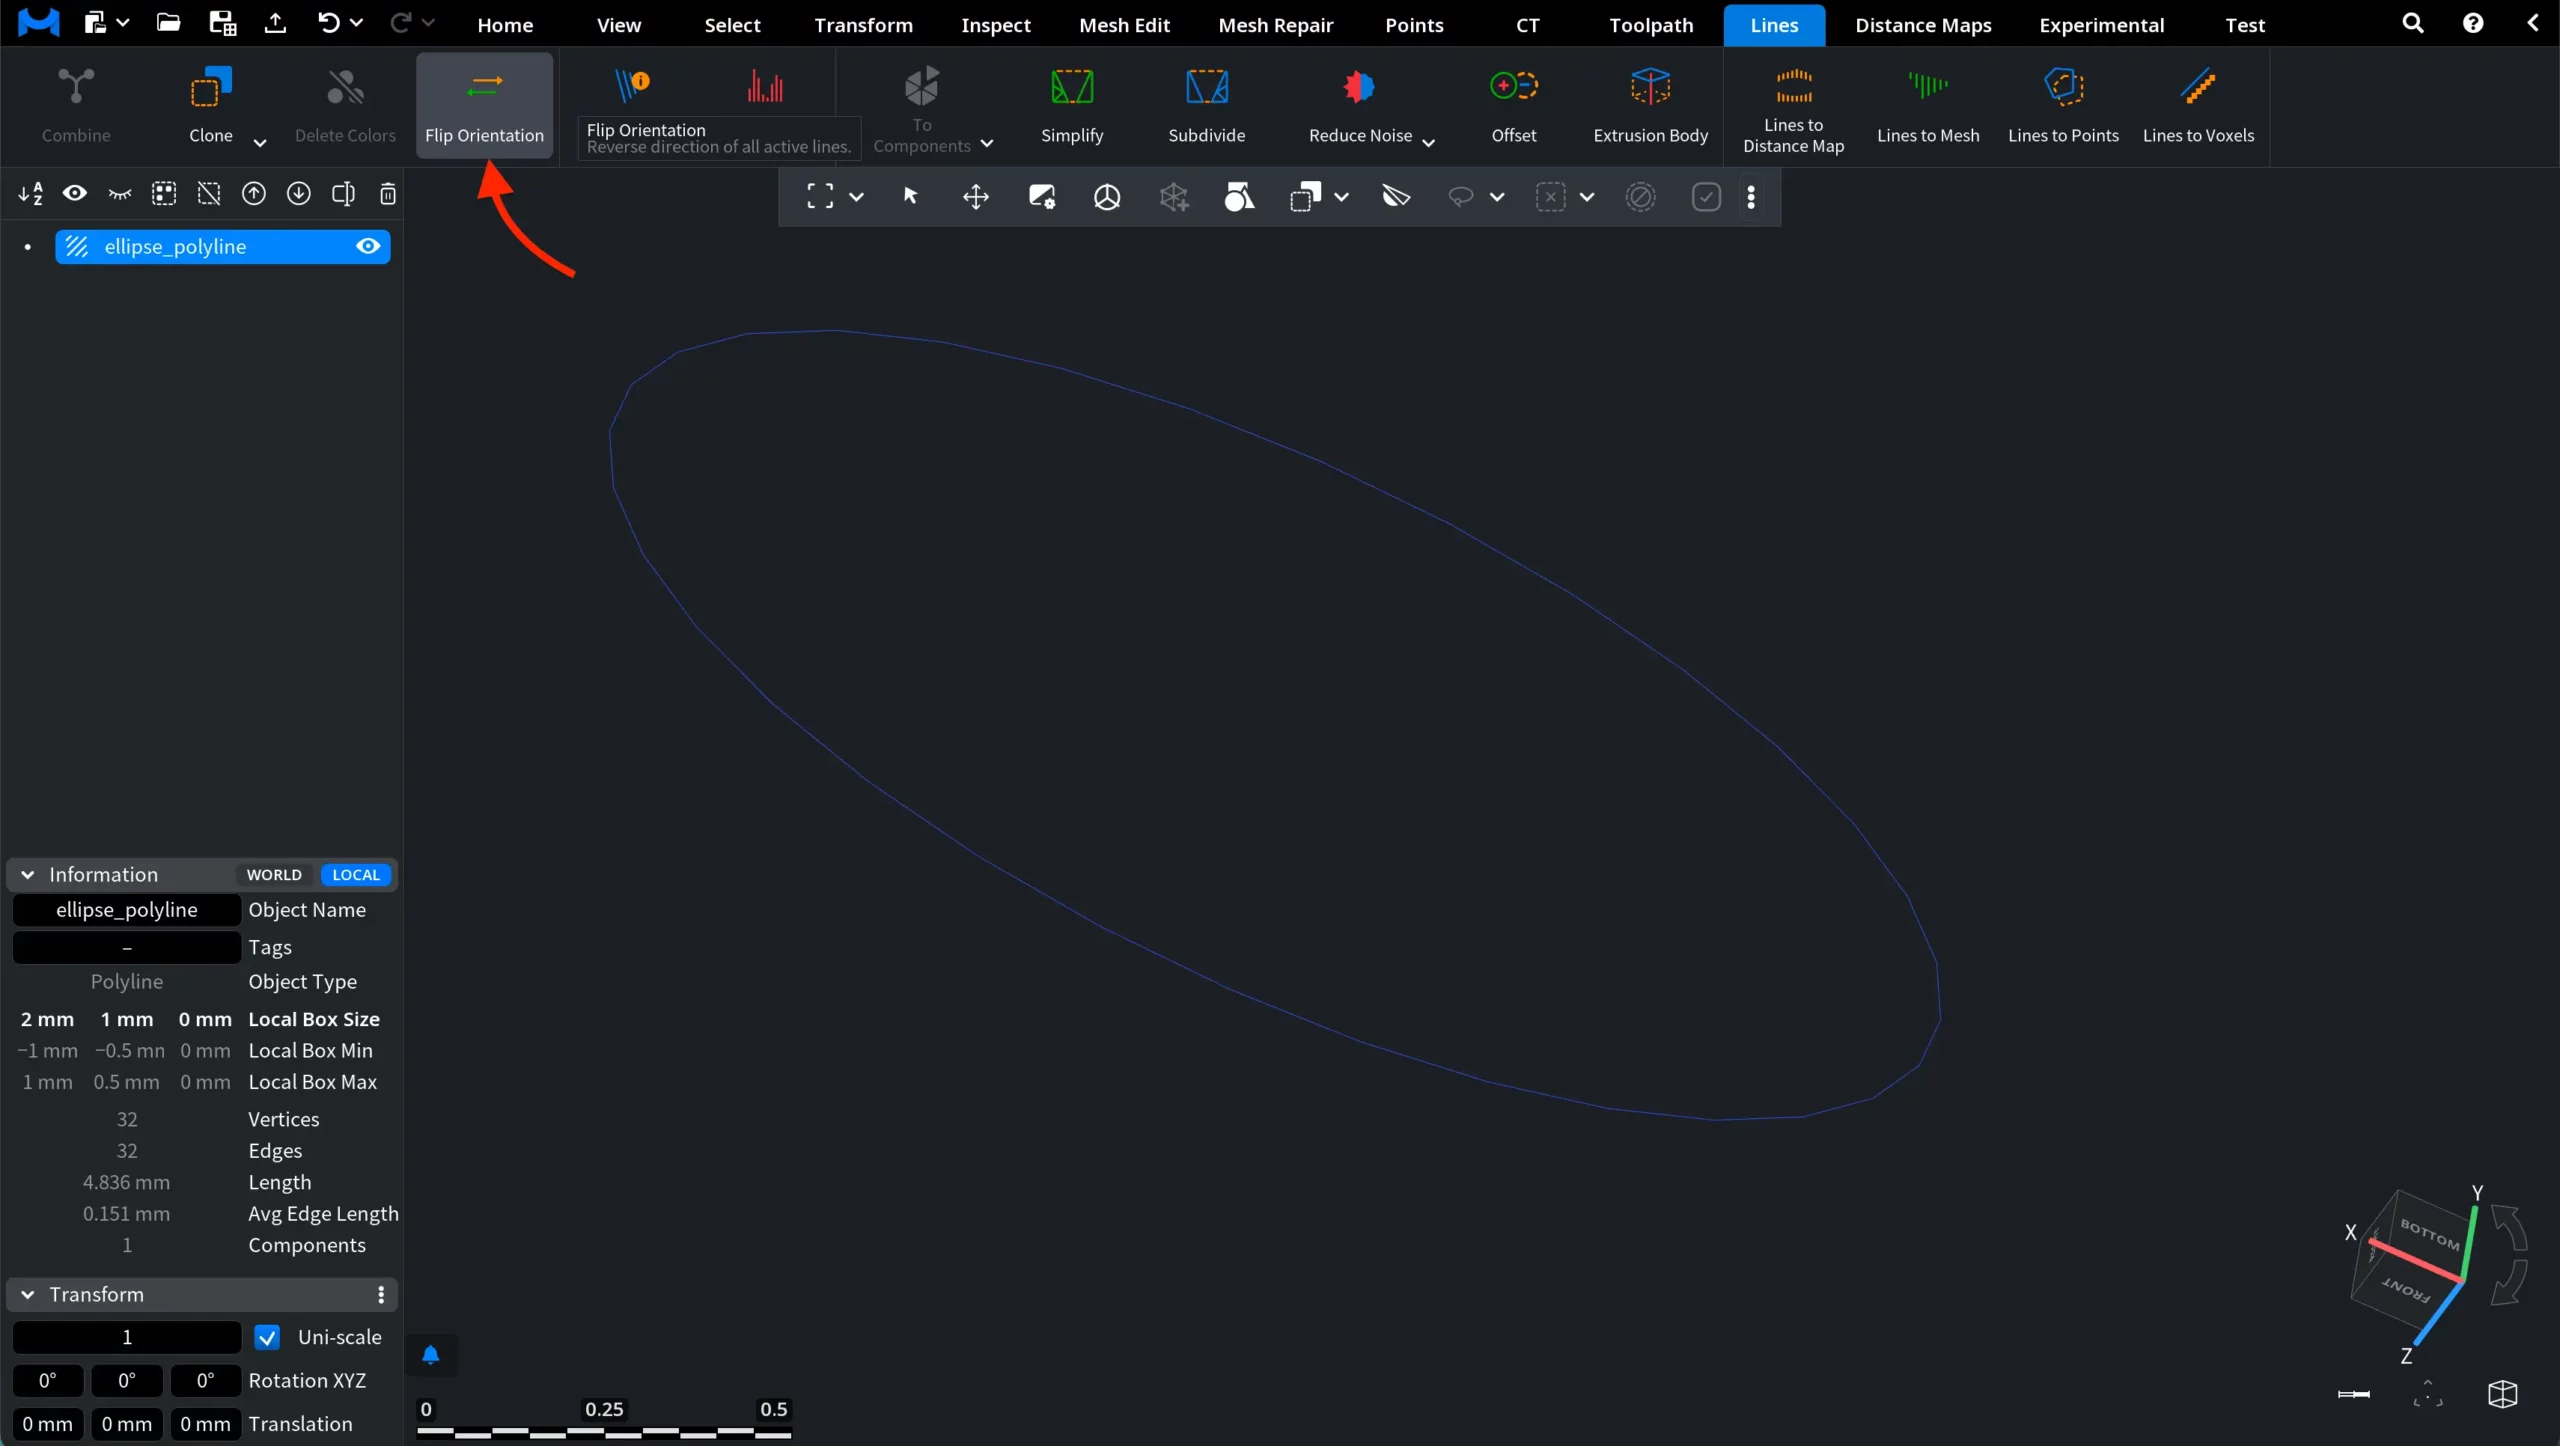Convert with Lines to Mesh

[1927, 105]
